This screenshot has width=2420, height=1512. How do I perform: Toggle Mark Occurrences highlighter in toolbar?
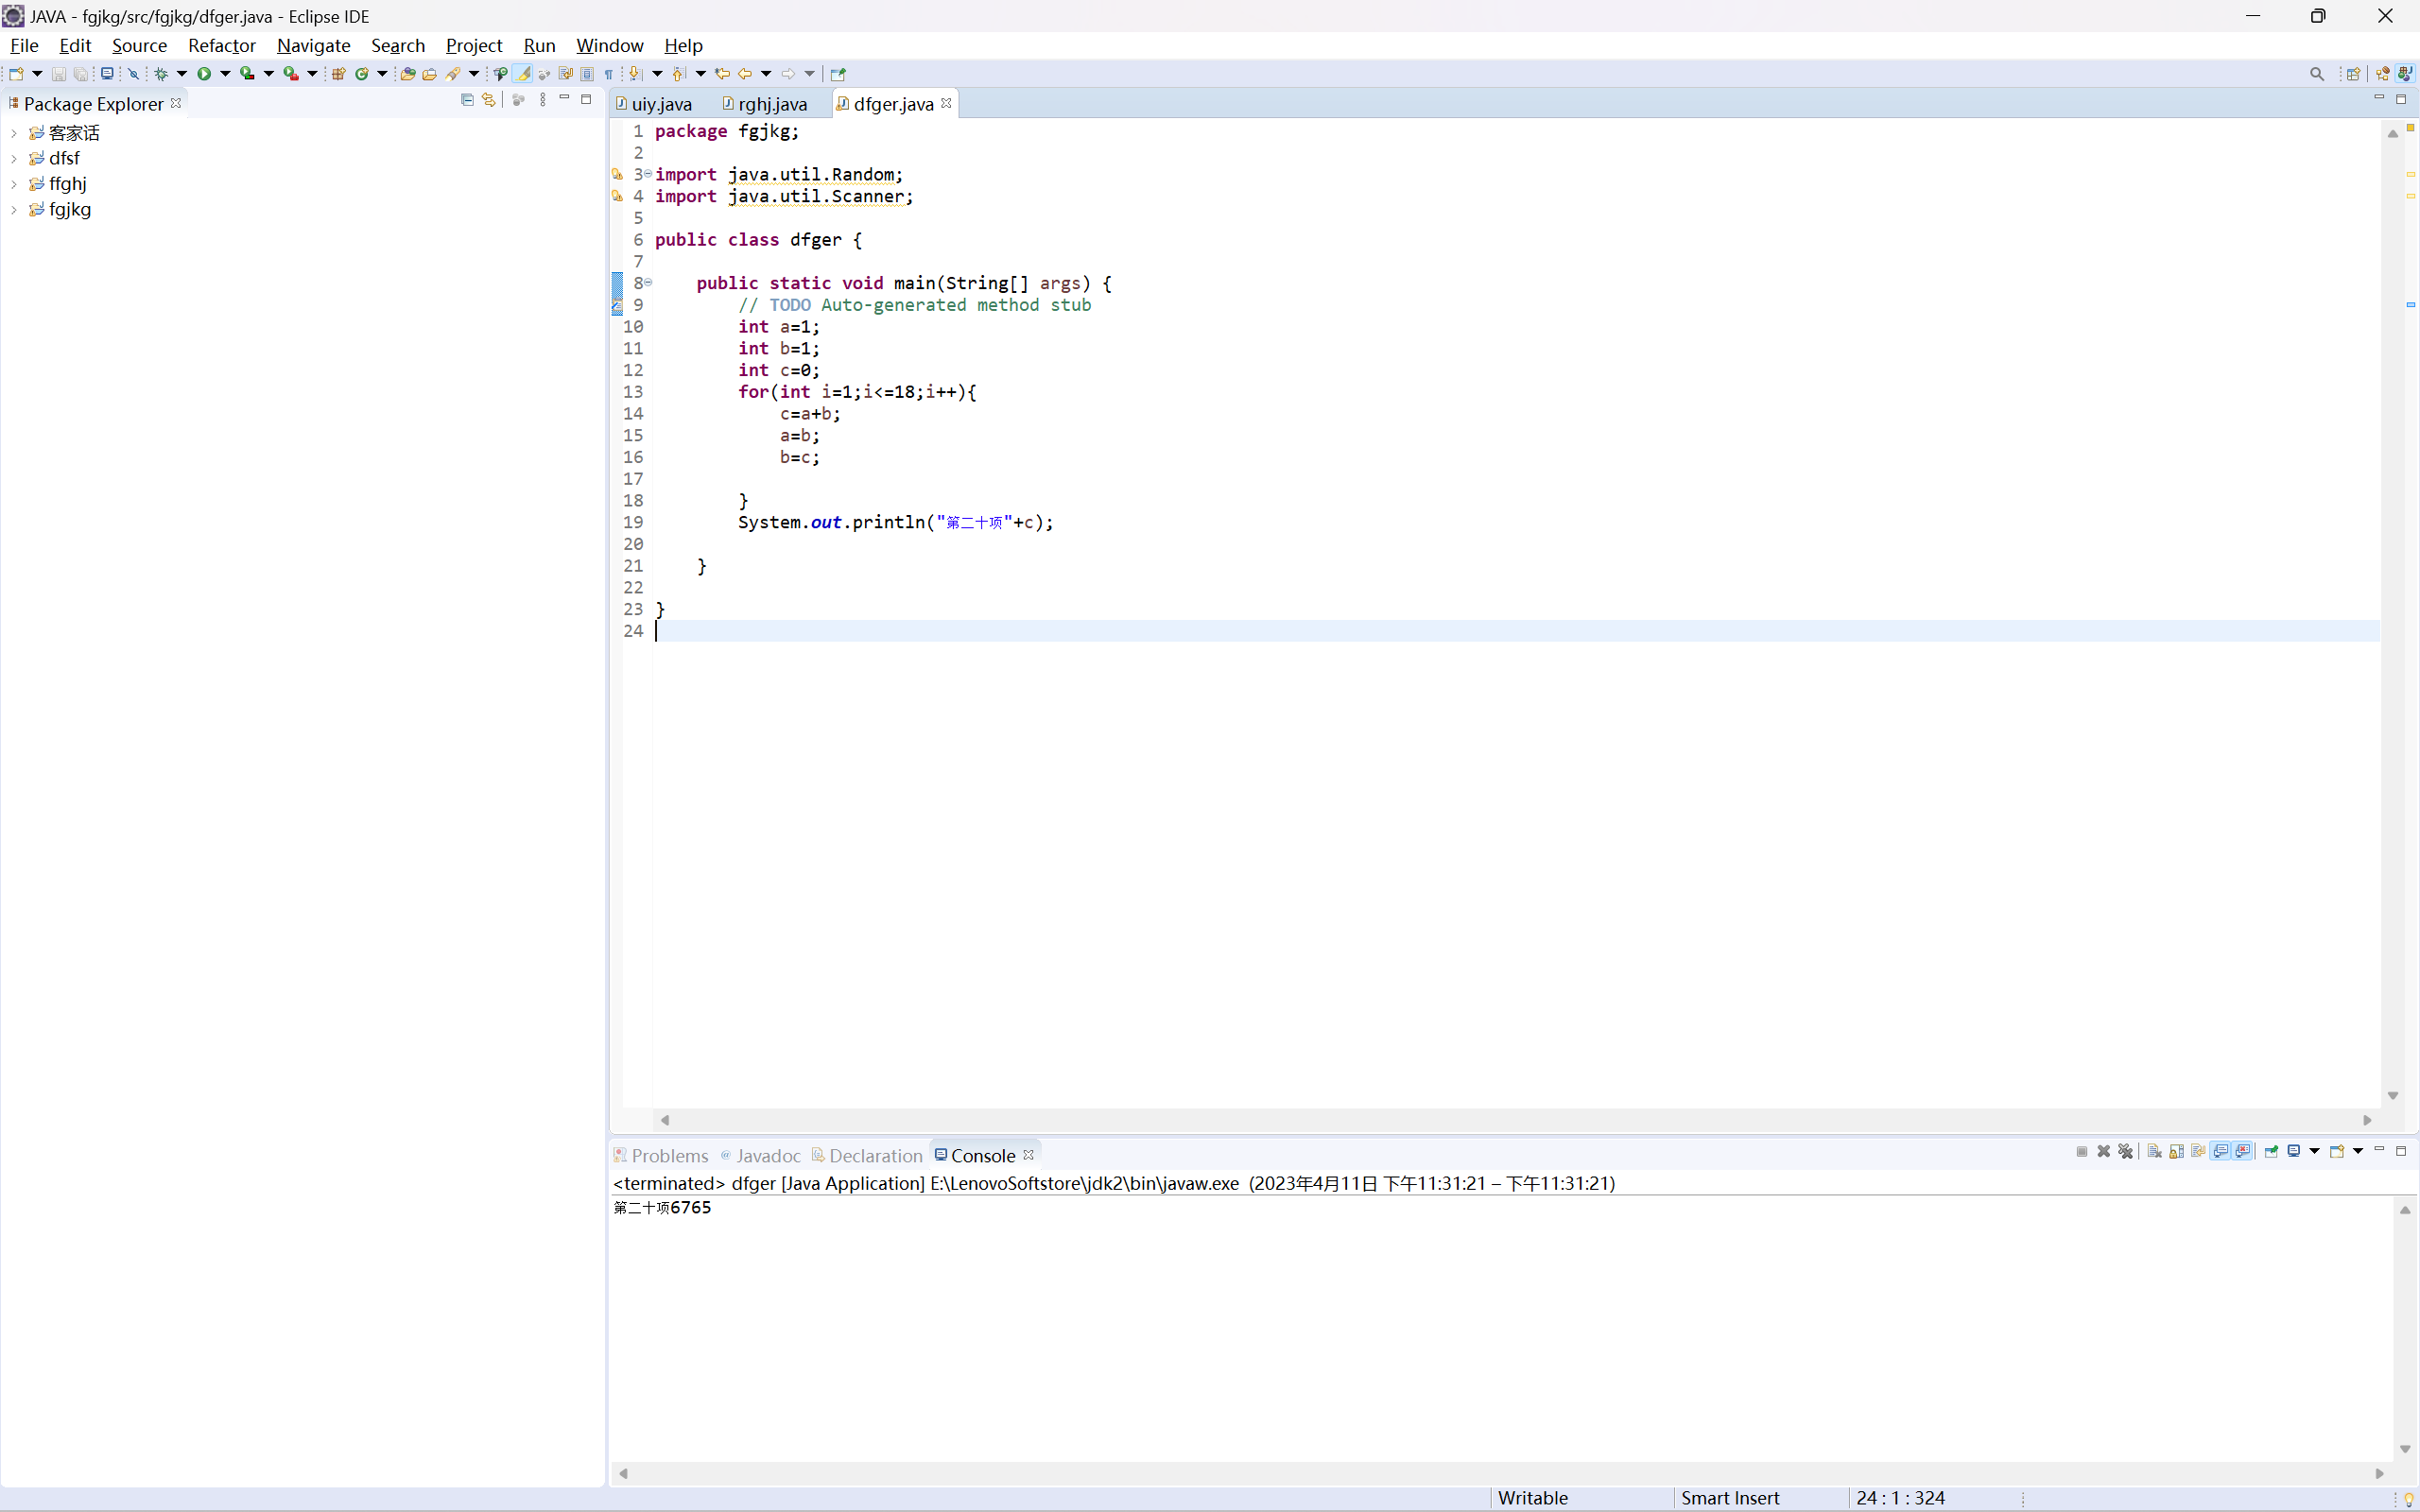click(523, 73)
